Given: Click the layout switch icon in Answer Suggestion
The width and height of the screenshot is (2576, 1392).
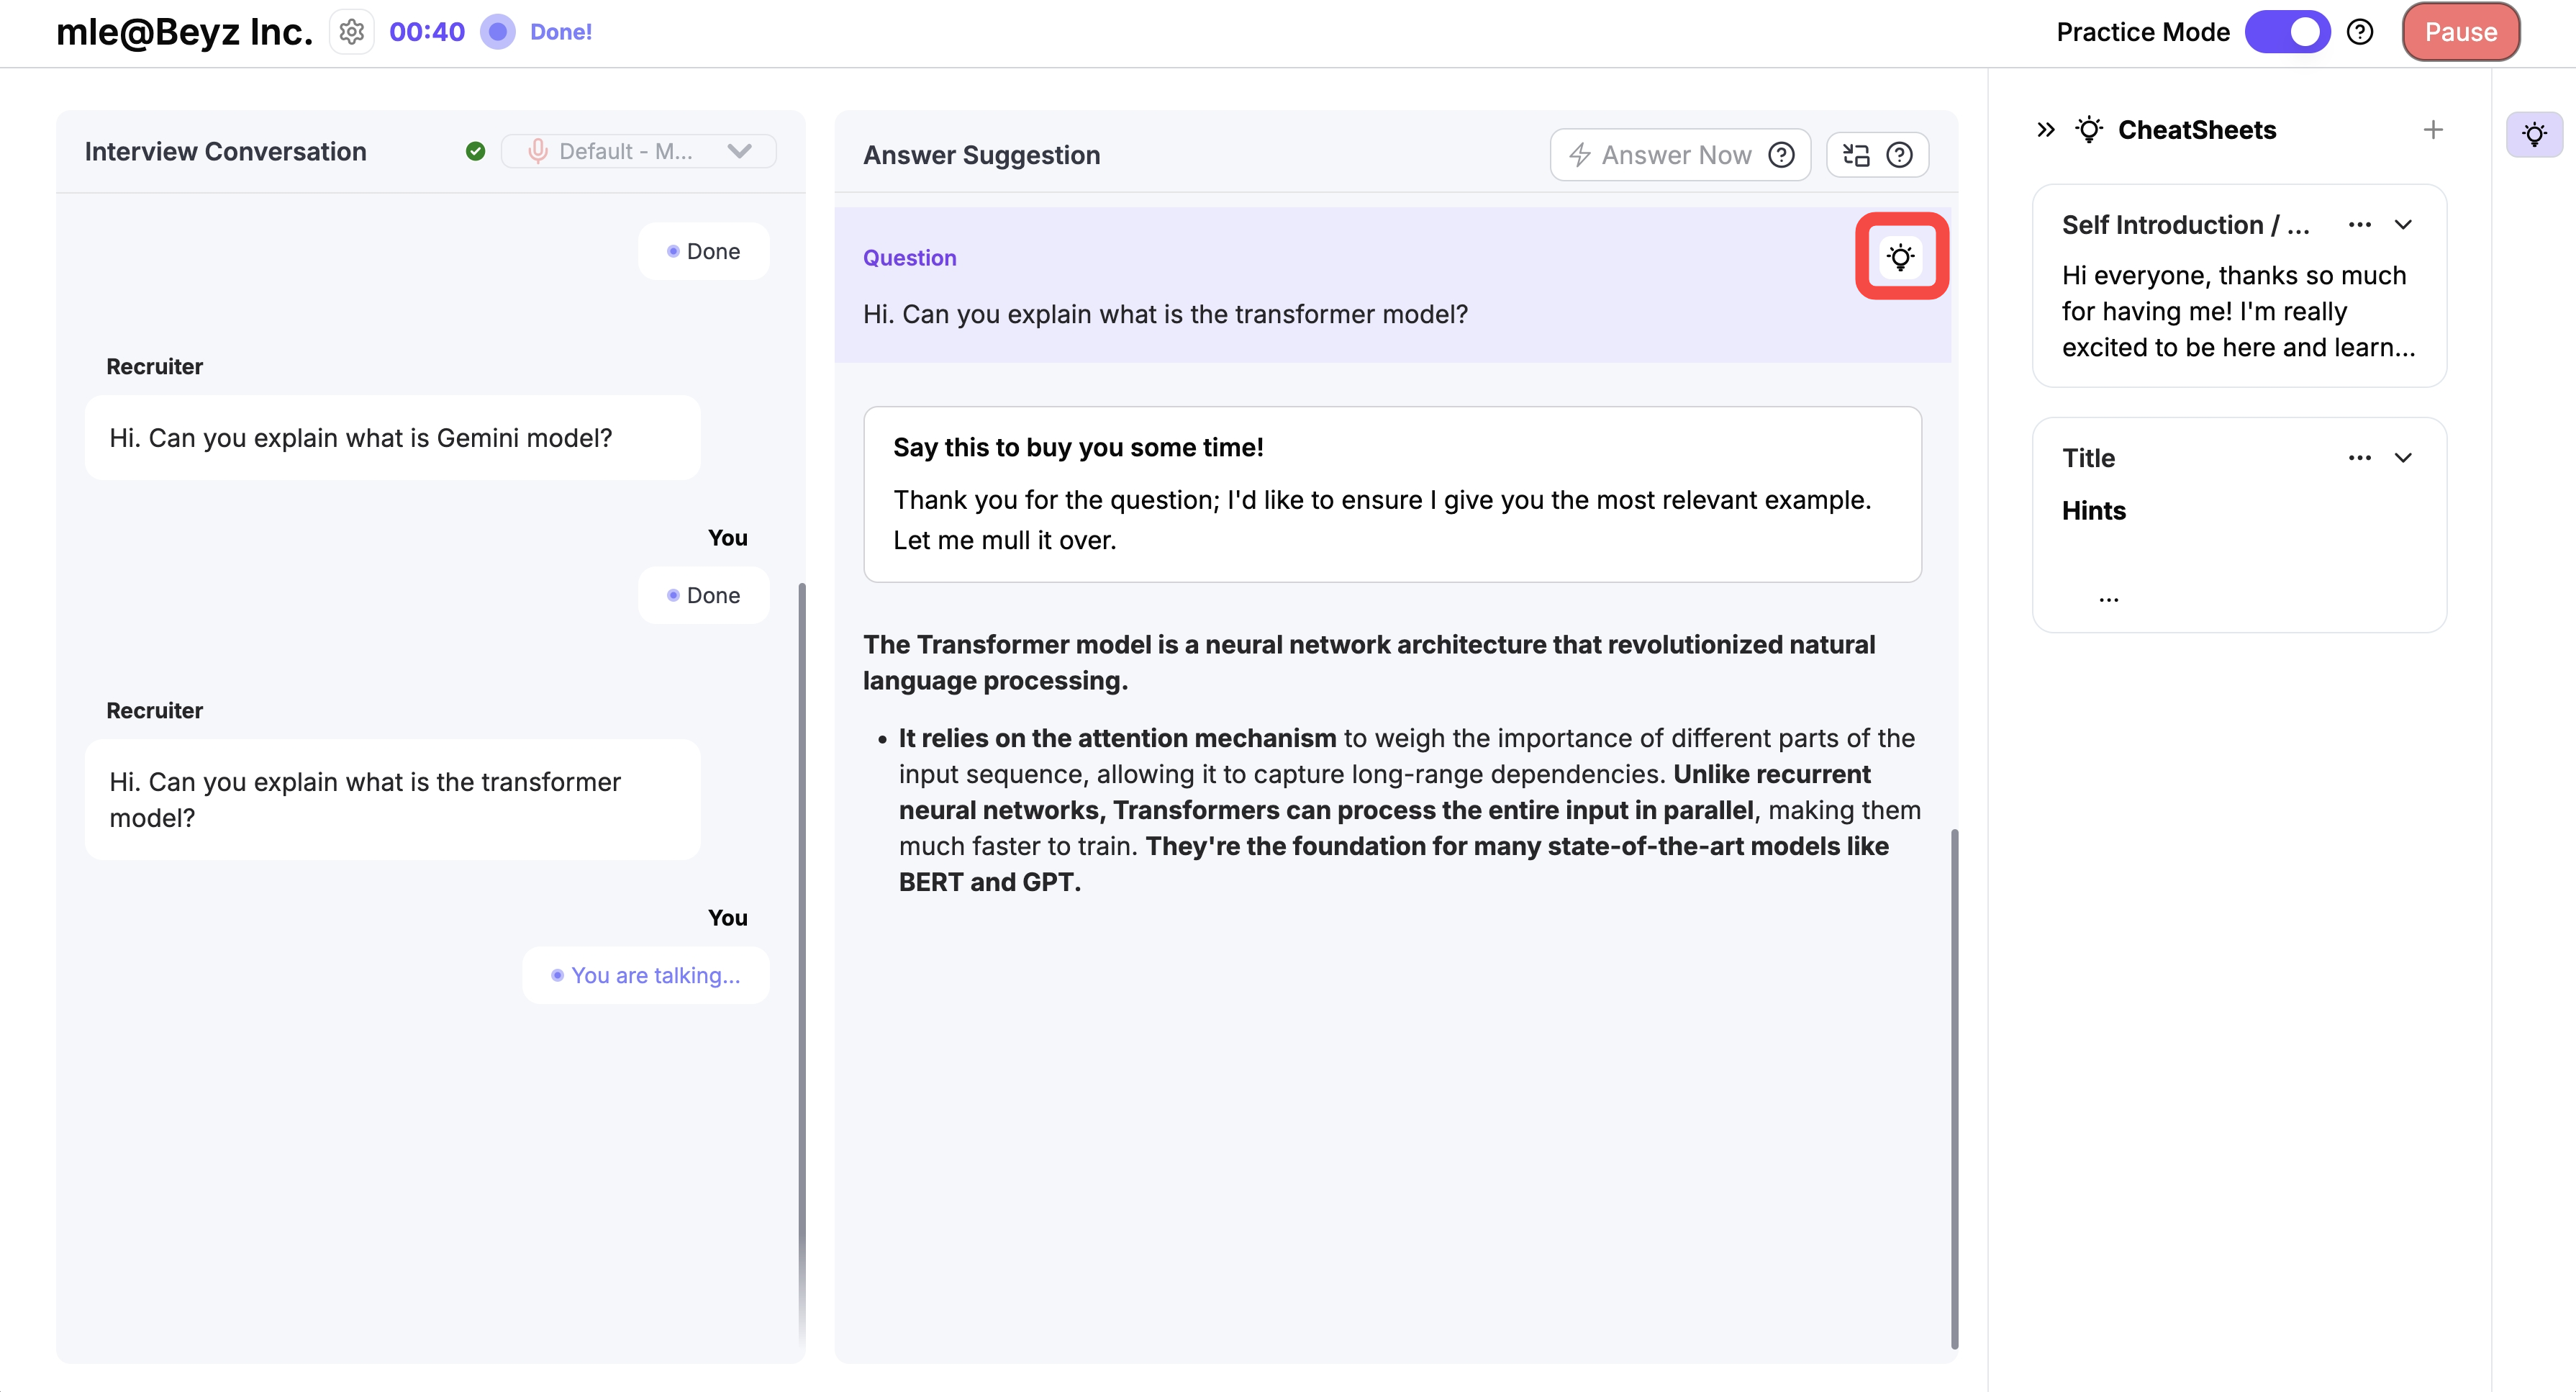Looking at the screenshot, I should (1856, 155).
